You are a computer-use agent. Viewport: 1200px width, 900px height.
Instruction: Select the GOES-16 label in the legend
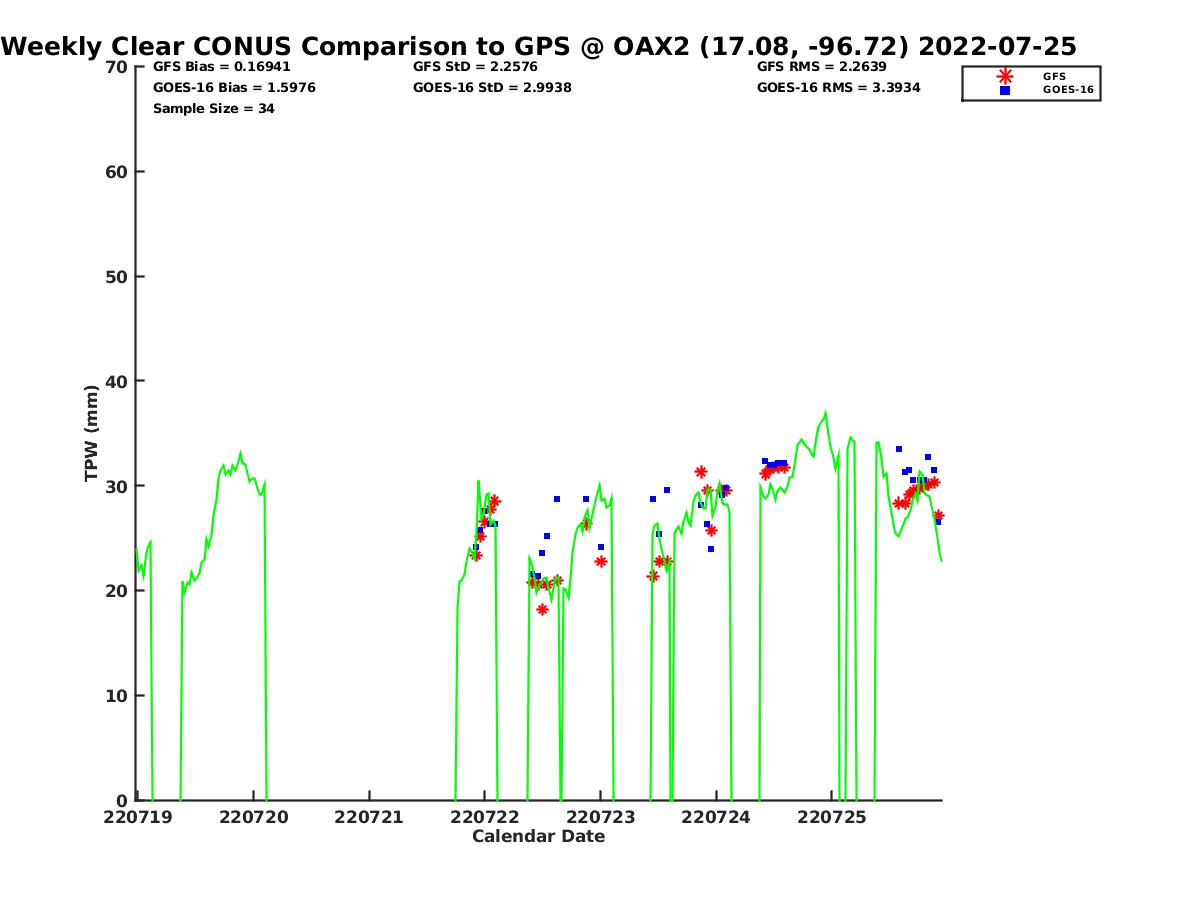coord(1068,90)
